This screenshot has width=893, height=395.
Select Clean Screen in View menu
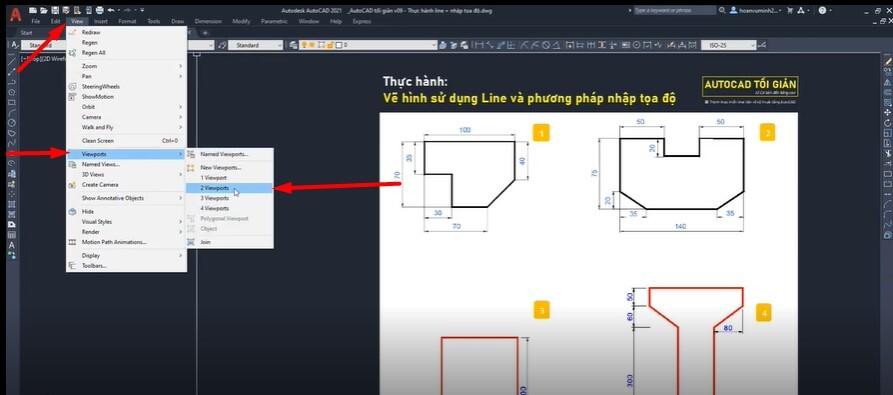[127, 141]
